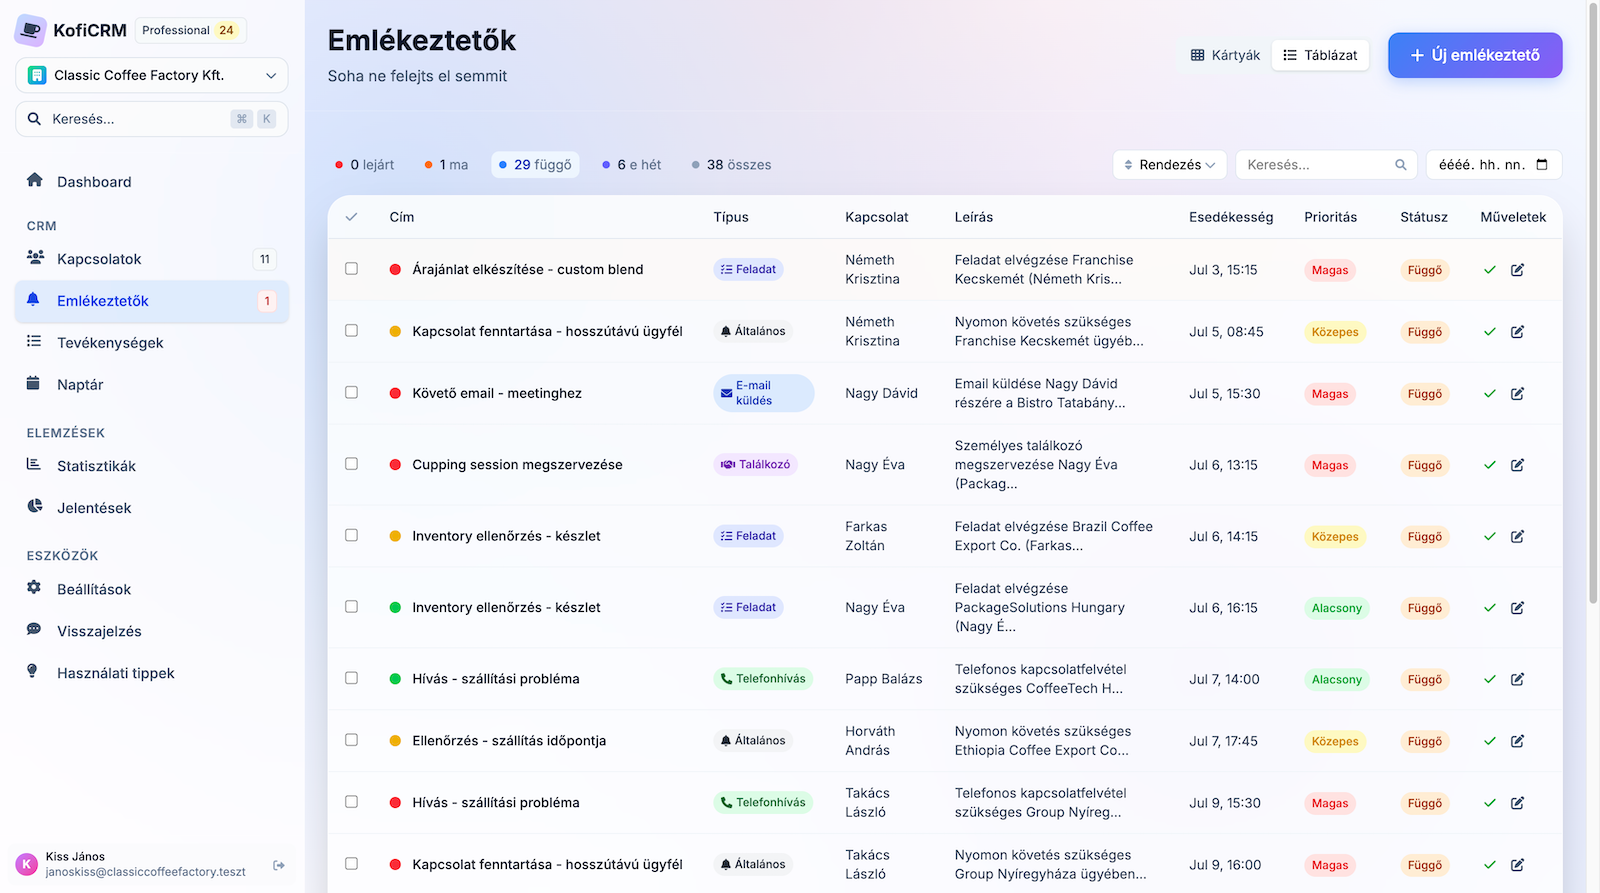Click the yellow priority dot on Jul 5, 08:45 row

click(395, 331)
